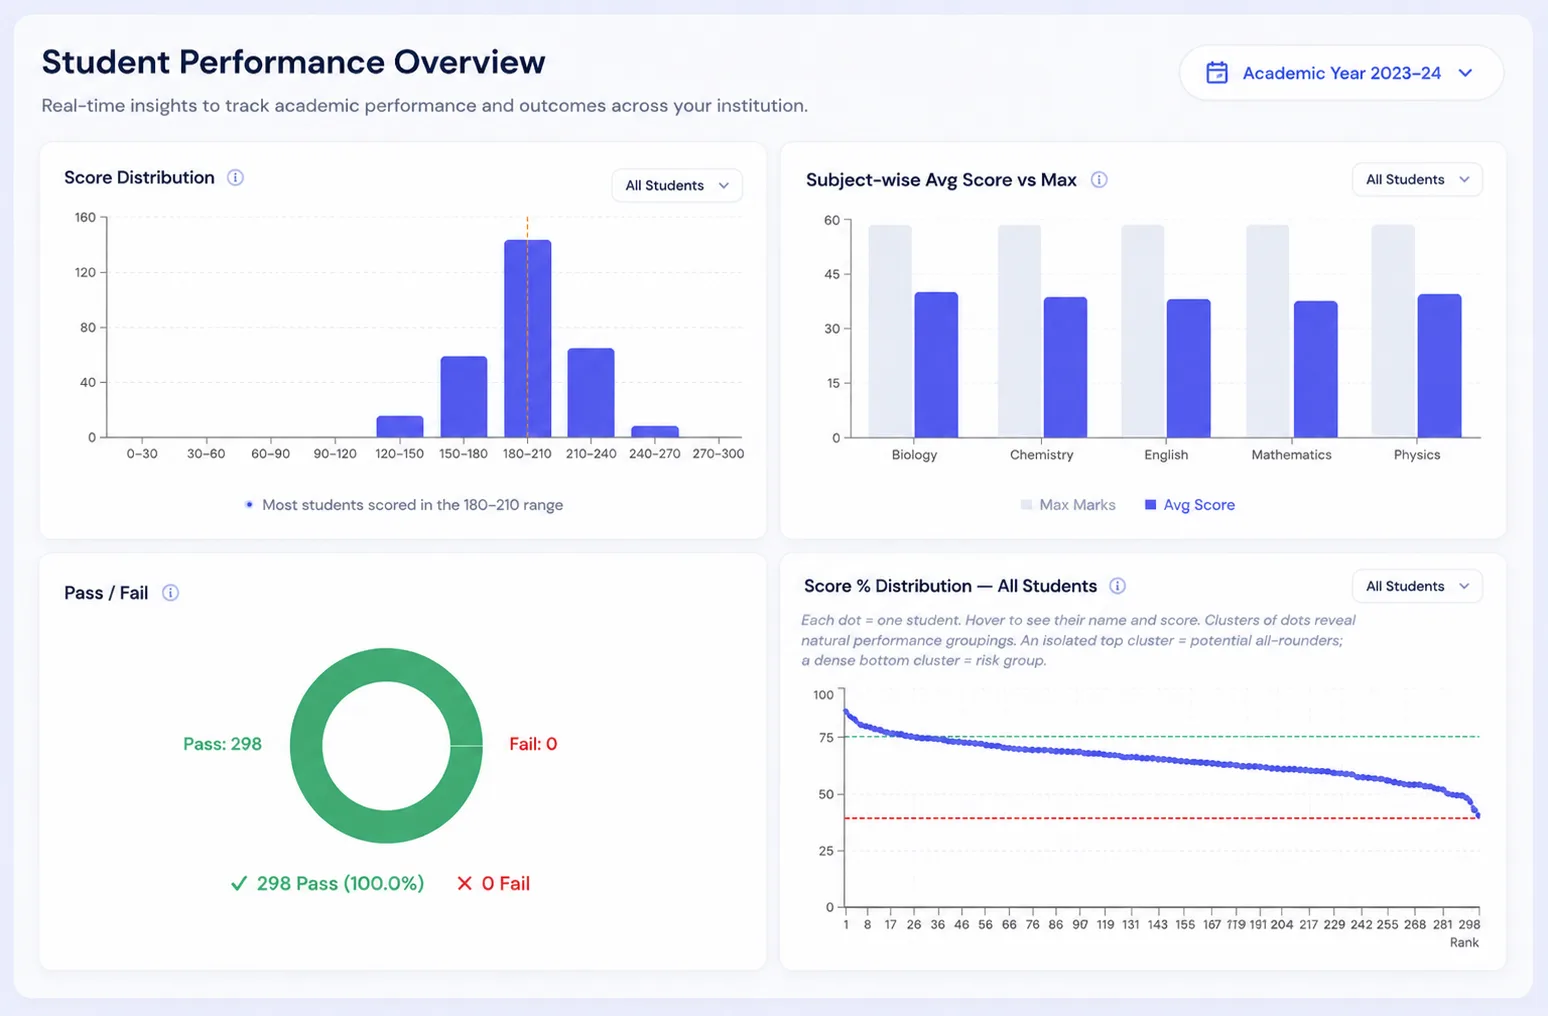The height and width of the screenshot is (1016, 1548).
Task: Toggle the Max Marks legend entry
Action: point(1068,505)
